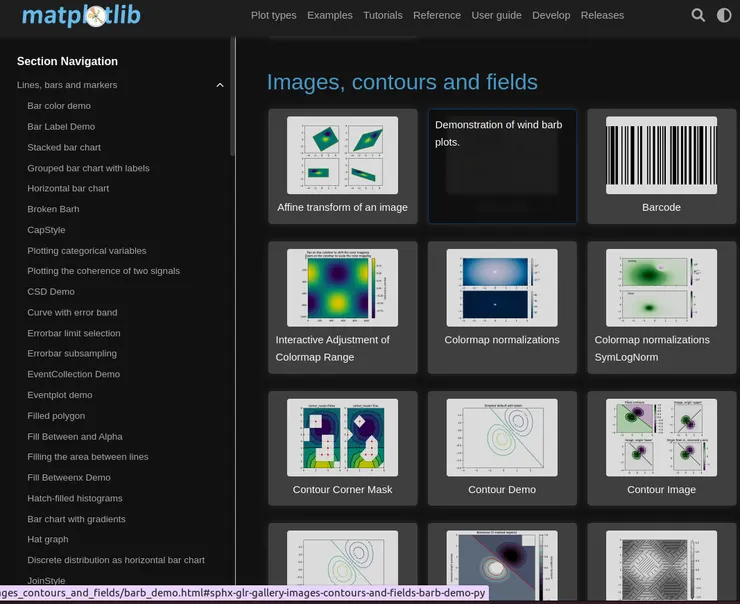Open Fill Between and Alpha link
Screen dimensions: 740x604
[x=75, y=436]
